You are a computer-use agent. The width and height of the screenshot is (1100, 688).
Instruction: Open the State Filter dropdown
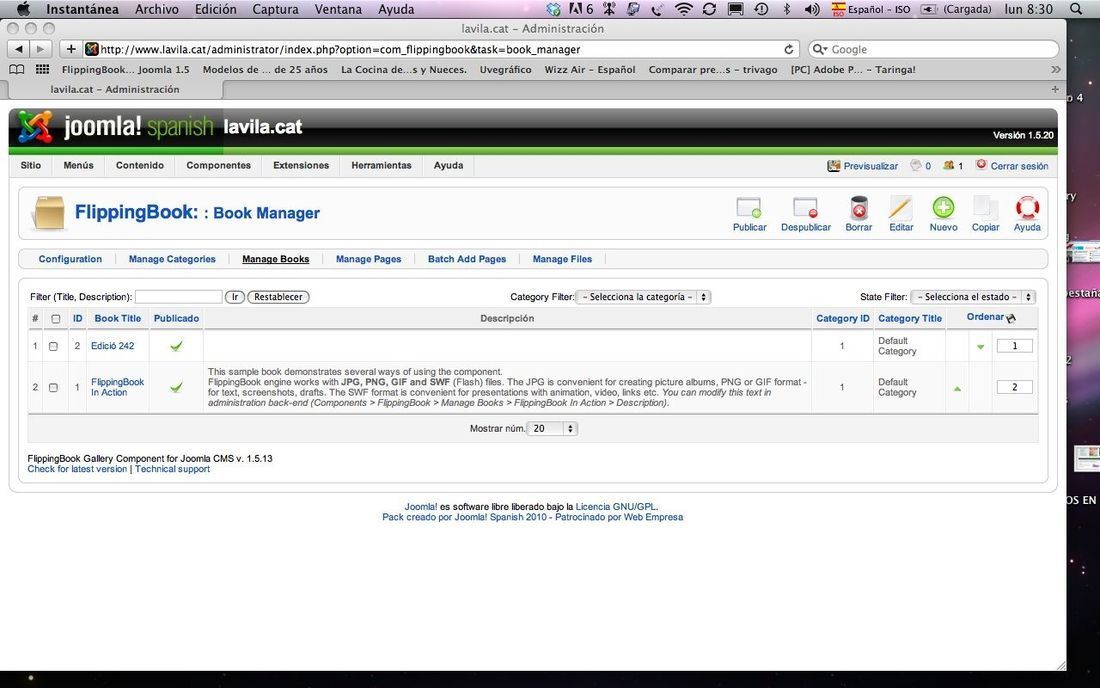click(973, 297)
